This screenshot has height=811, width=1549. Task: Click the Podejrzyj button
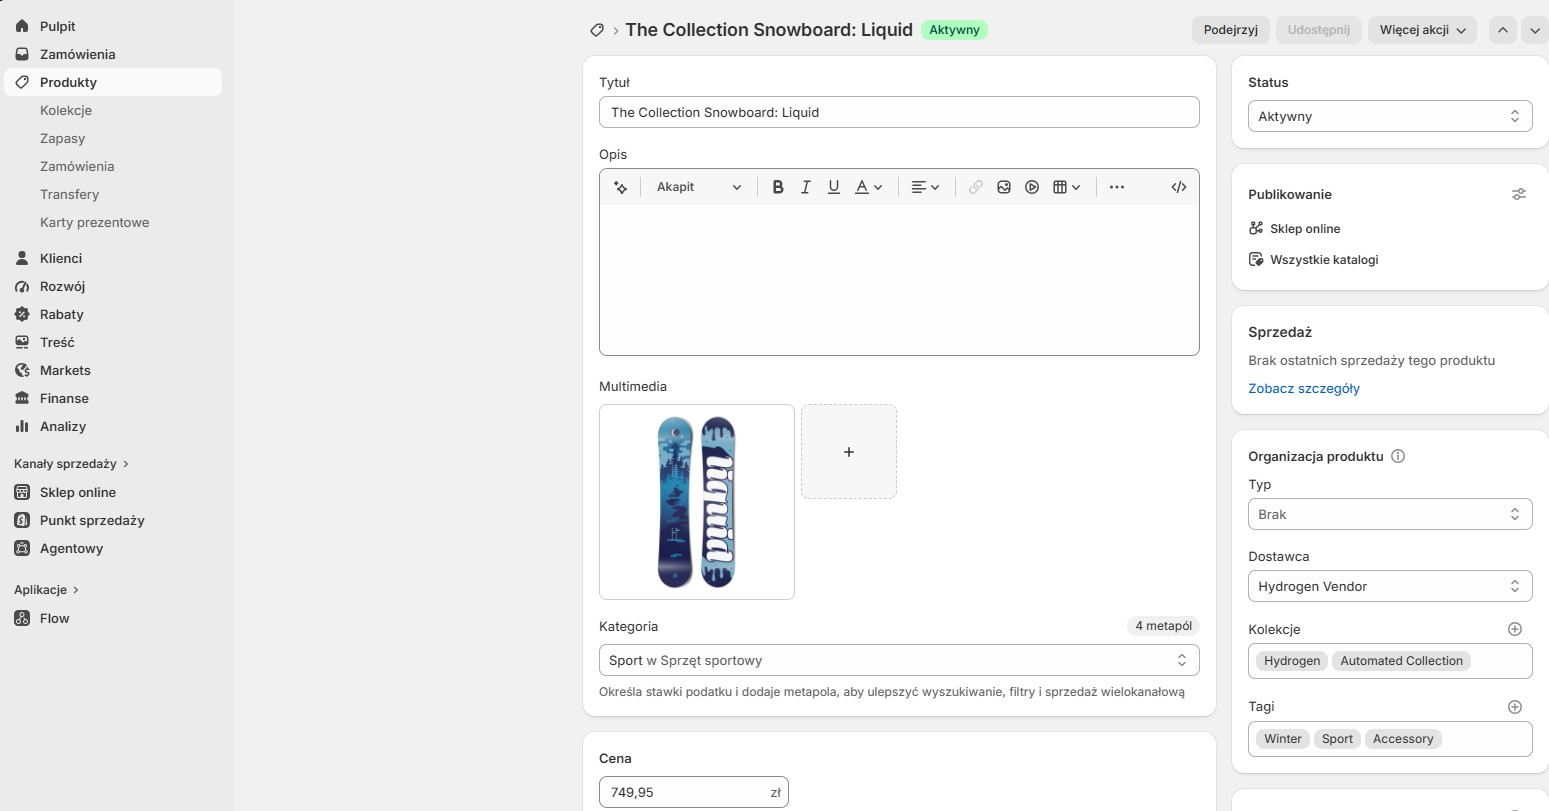pyautogui.click(x=1231, y=30)
